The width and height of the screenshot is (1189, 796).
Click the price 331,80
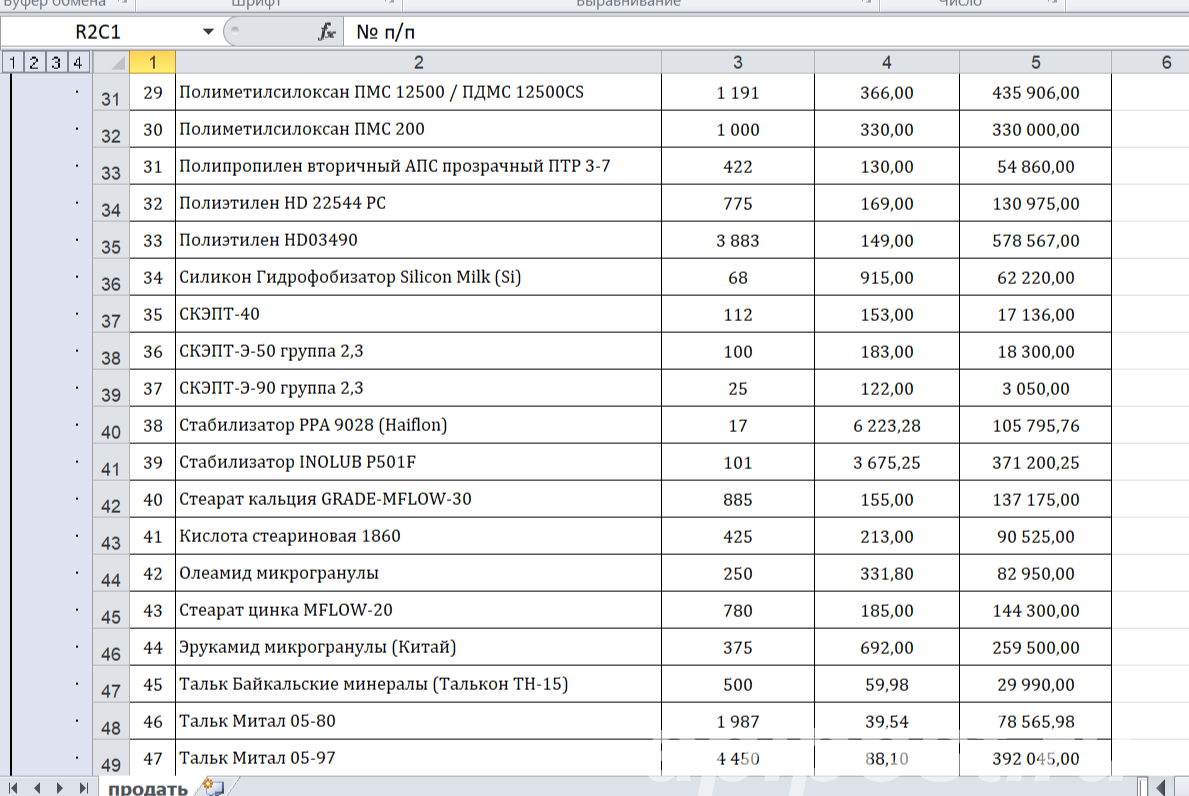coord(886,573)
